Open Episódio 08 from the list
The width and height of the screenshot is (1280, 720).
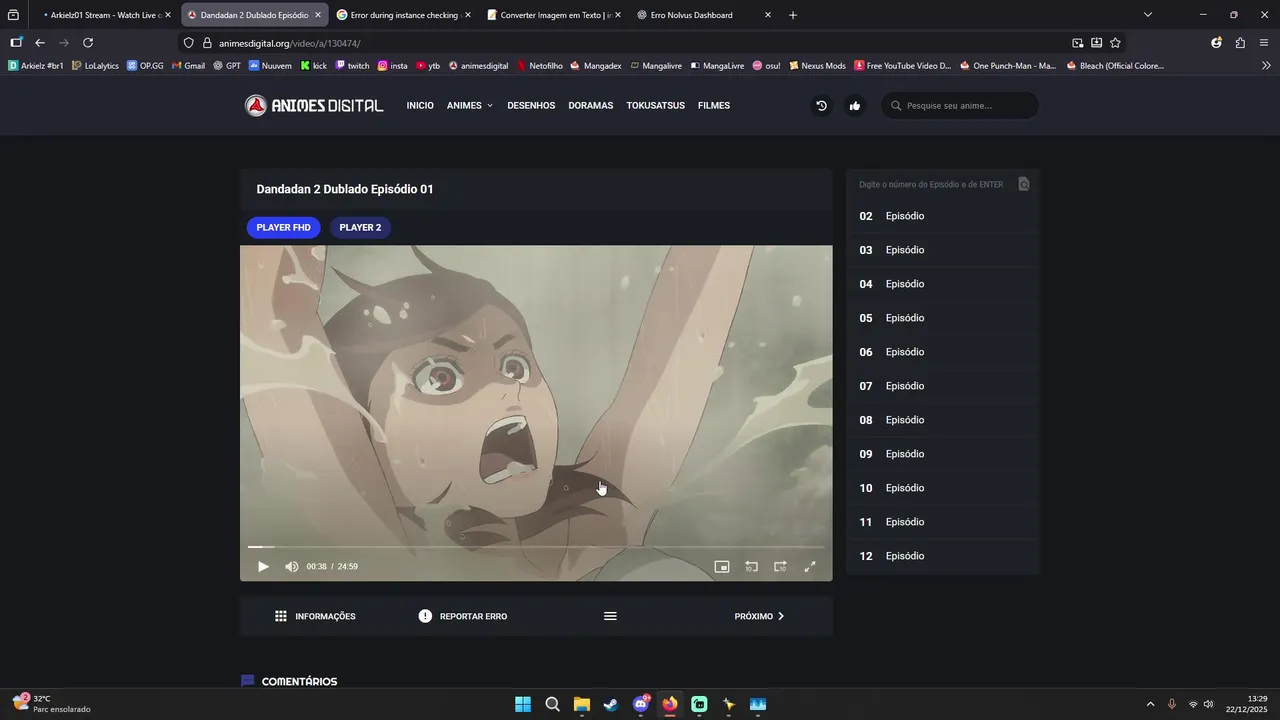pyautogui.click(x=943, y=420)
